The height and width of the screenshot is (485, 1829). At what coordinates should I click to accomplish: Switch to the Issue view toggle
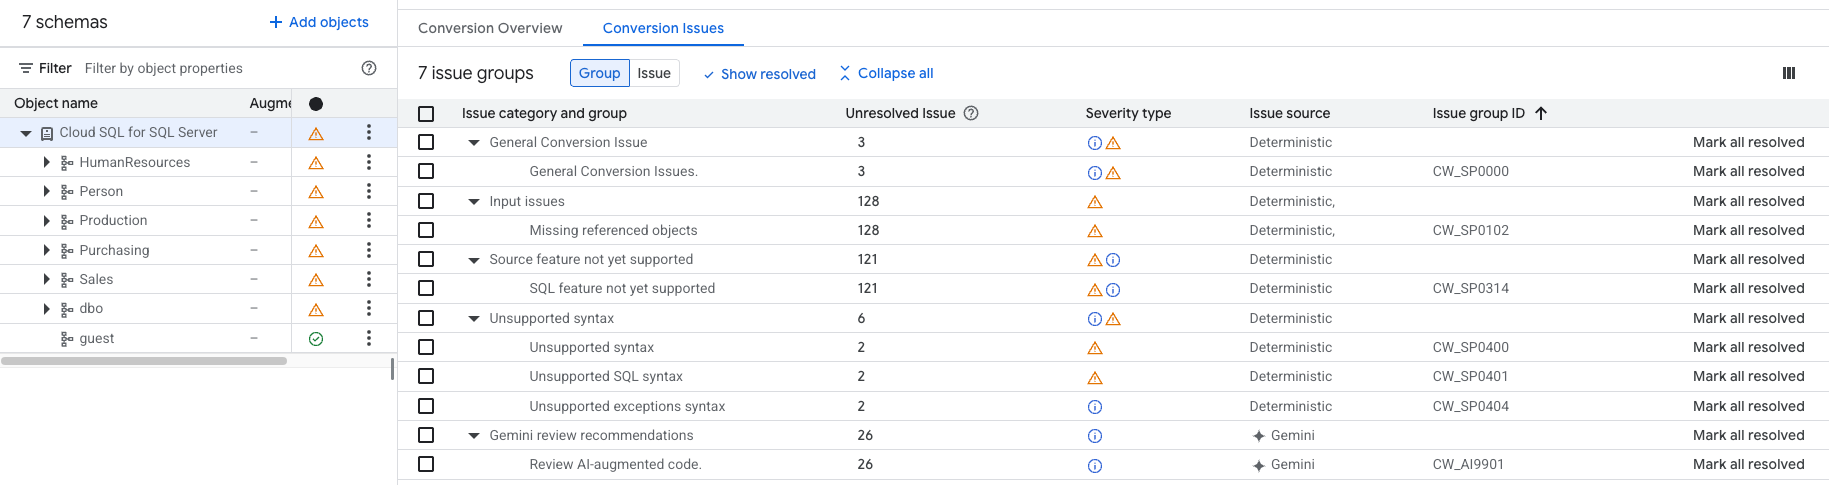pos(654,73)
